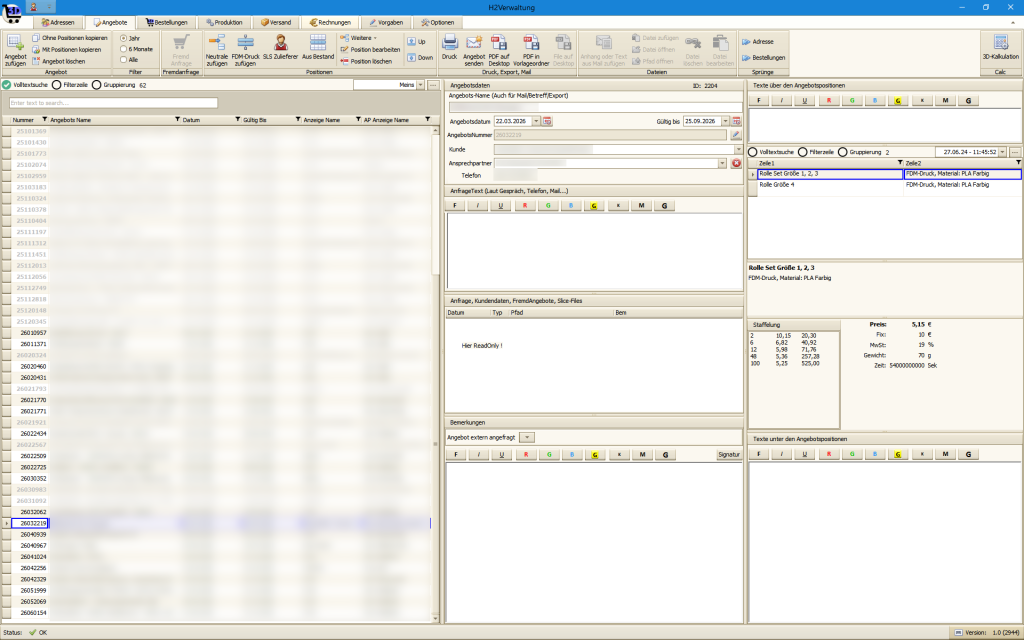The height and width of the screenshot is (640, 1024).
Task: Open the 27.06.24 layout dropdown
Action: 1002,152
